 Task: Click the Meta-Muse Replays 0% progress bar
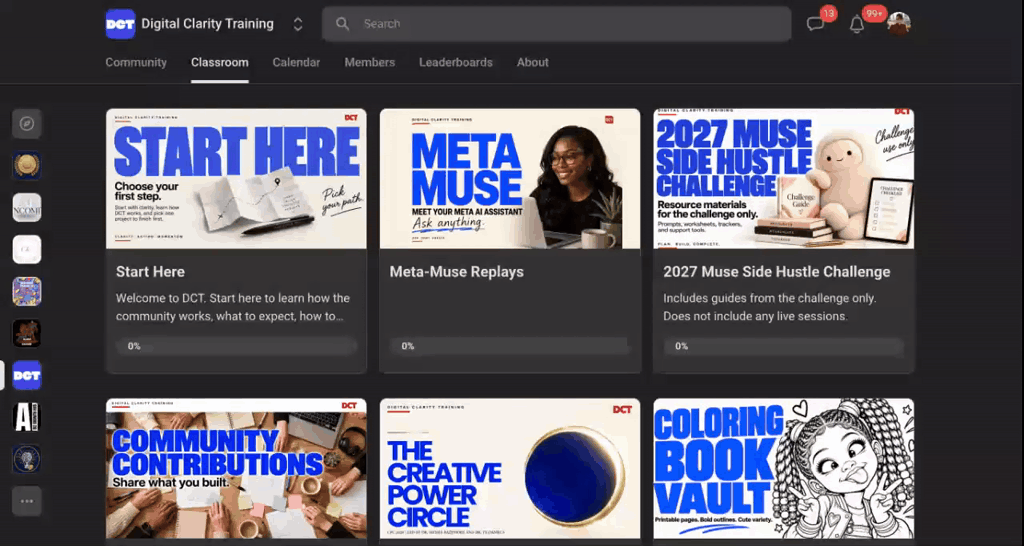(510, 346)
